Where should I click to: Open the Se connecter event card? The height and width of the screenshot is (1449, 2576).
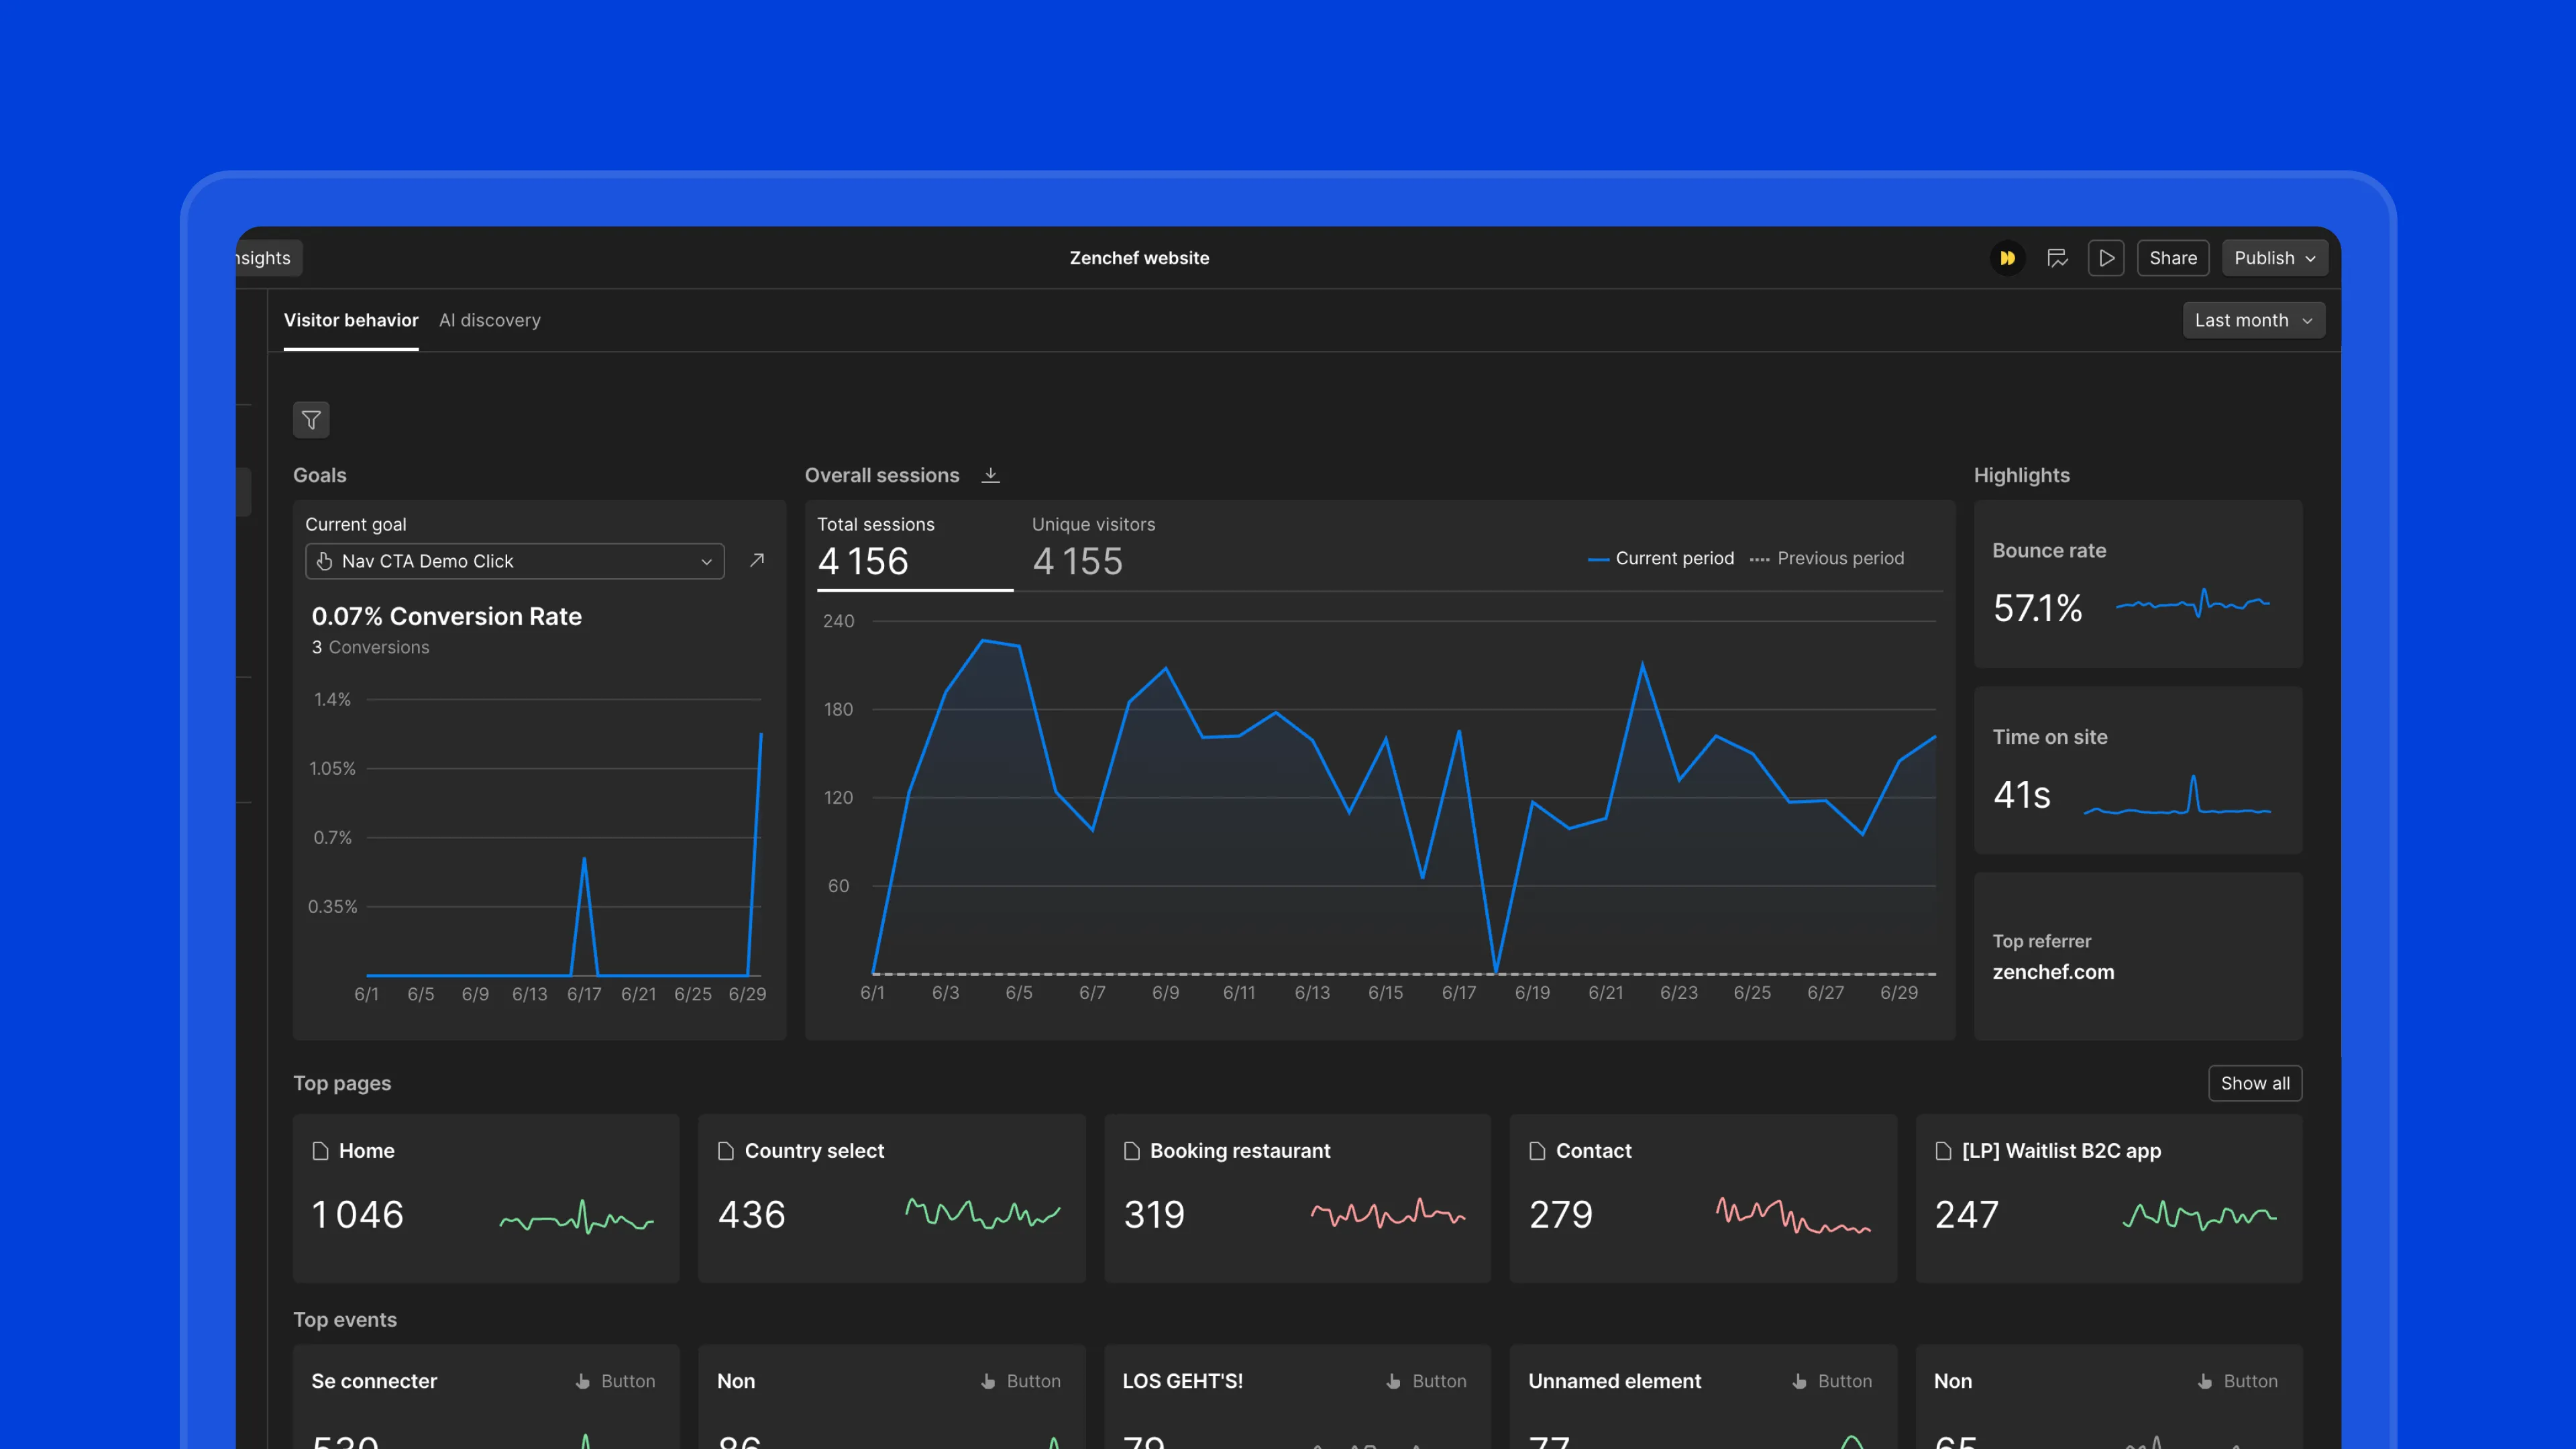point(486,1397)
